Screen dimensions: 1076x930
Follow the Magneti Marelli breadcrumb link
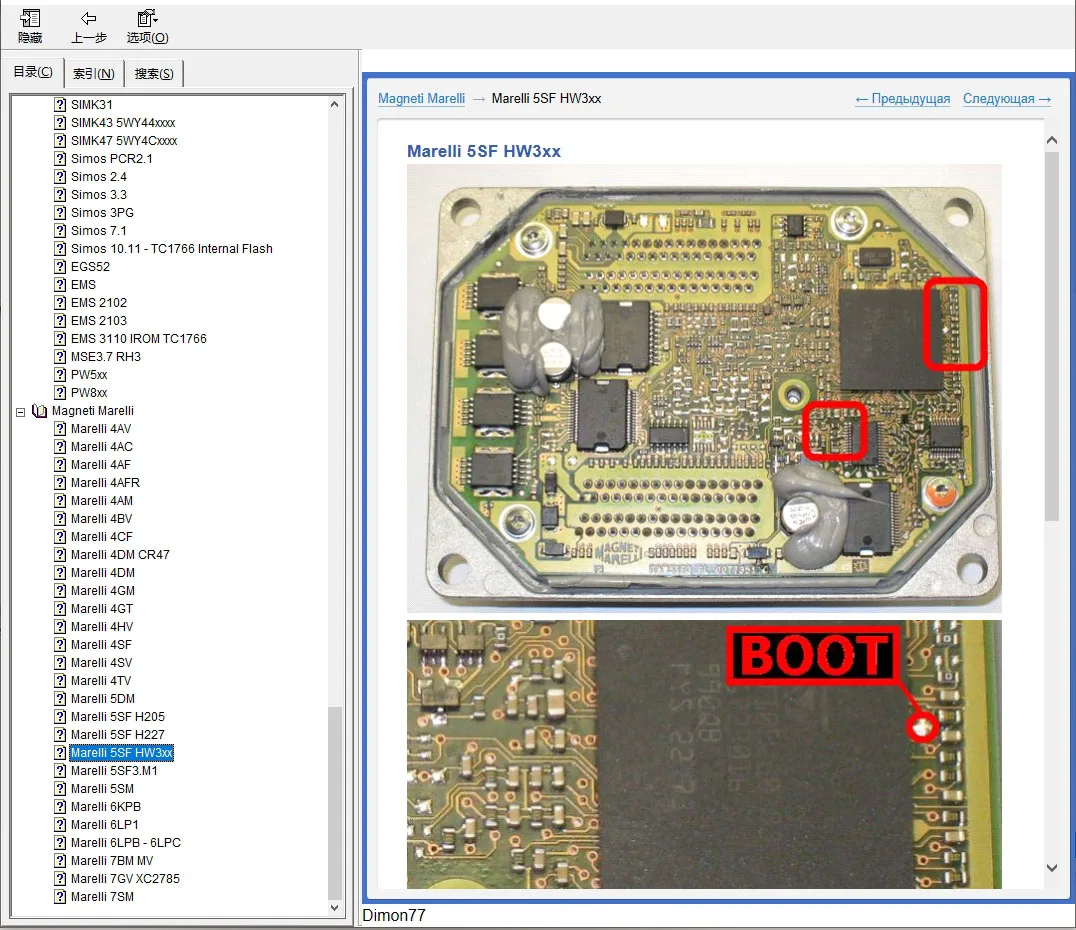tap(421, 99)
